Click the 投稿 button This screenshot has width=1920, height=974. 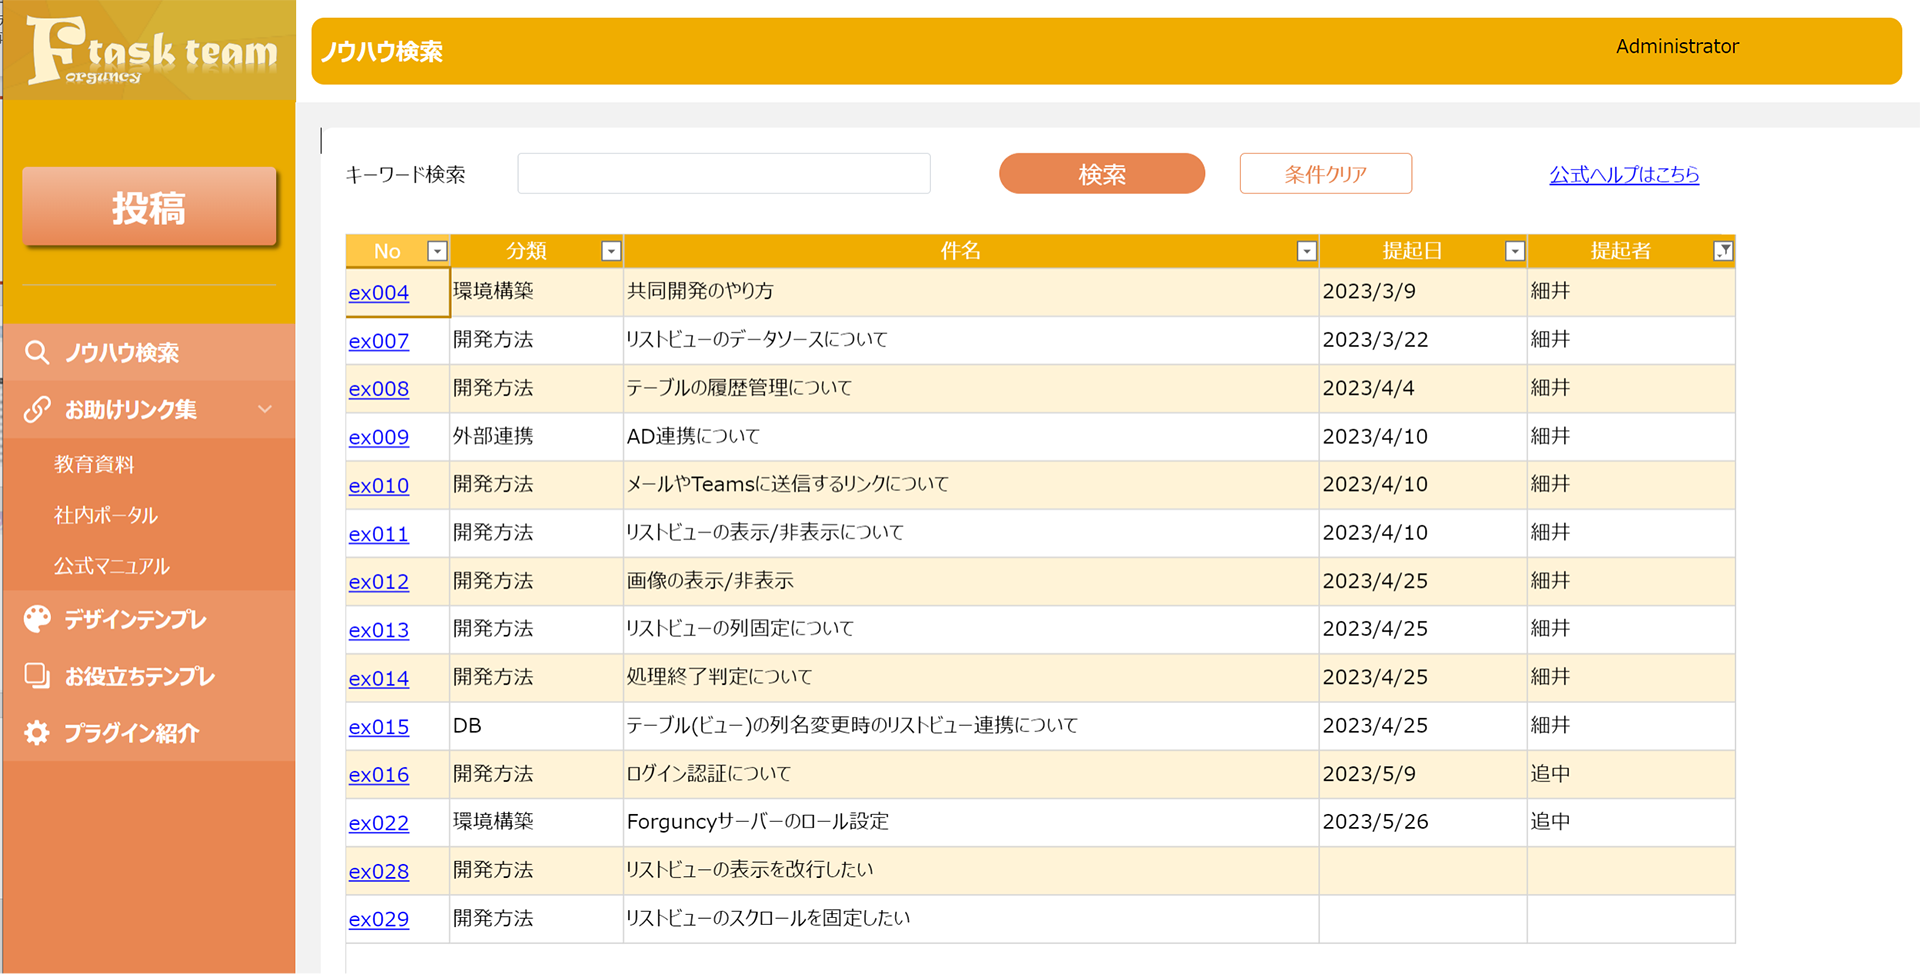click(x=148, y=207)
